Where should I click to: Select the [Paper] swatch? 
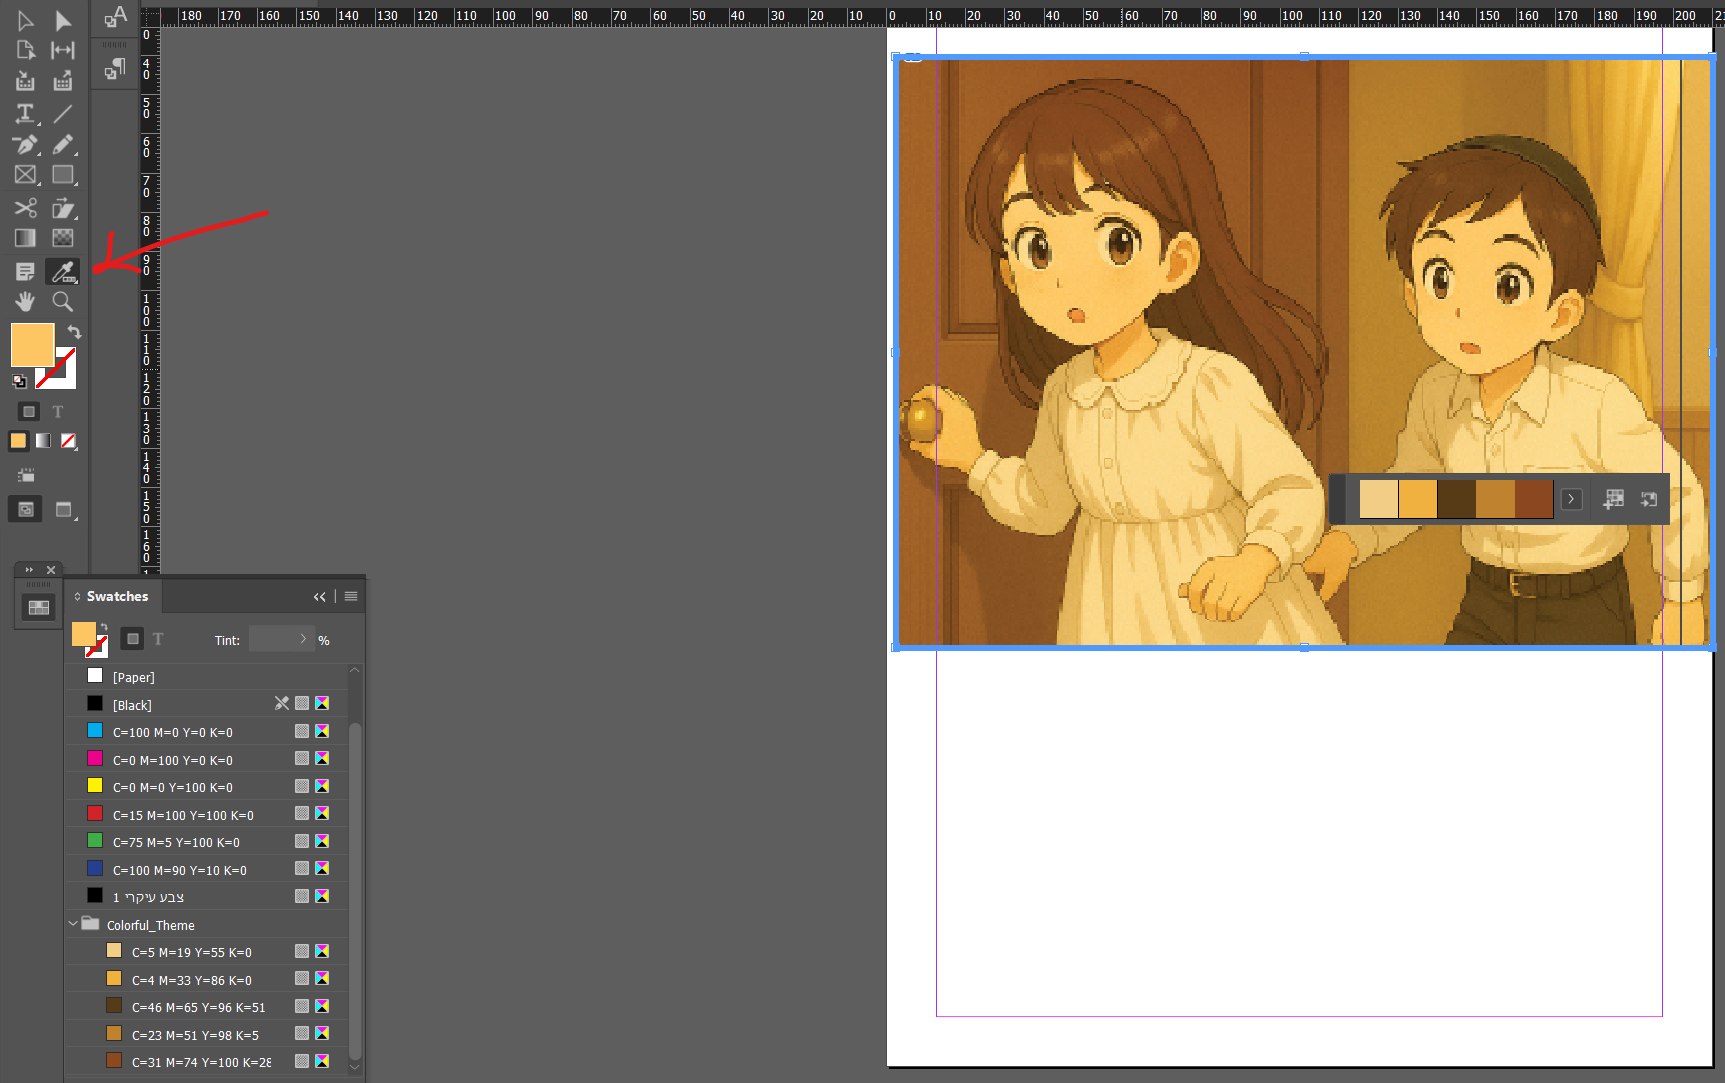(x=133, y=677)
